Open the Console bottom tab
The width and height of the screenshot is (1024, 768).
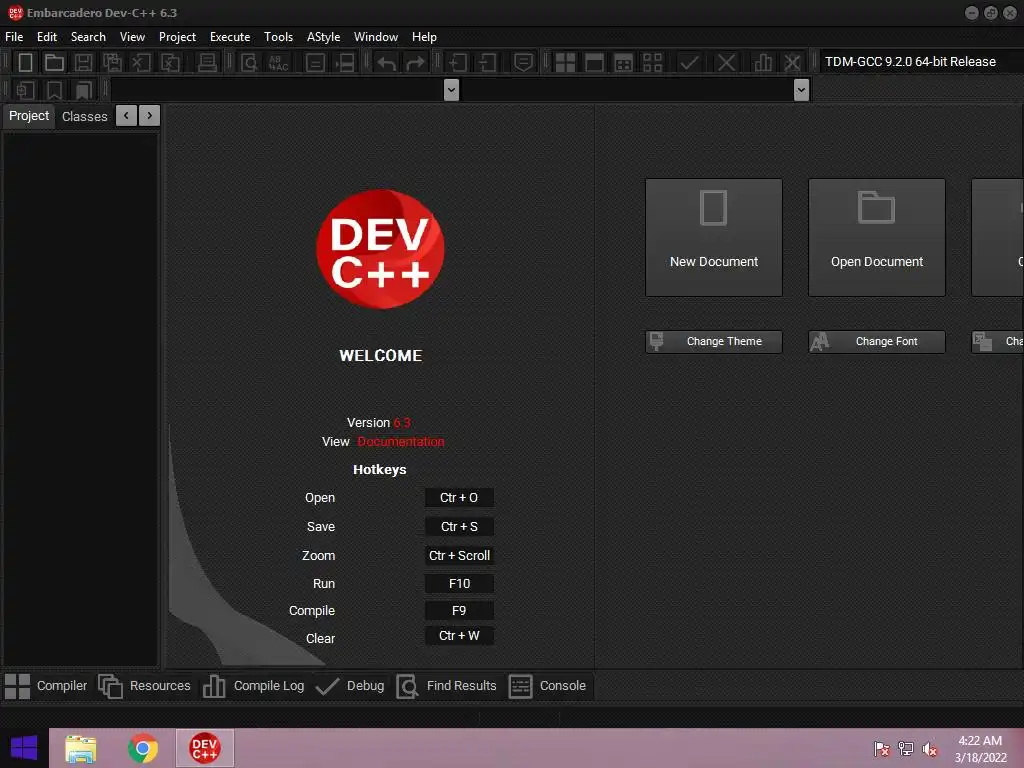coord(547,686)
